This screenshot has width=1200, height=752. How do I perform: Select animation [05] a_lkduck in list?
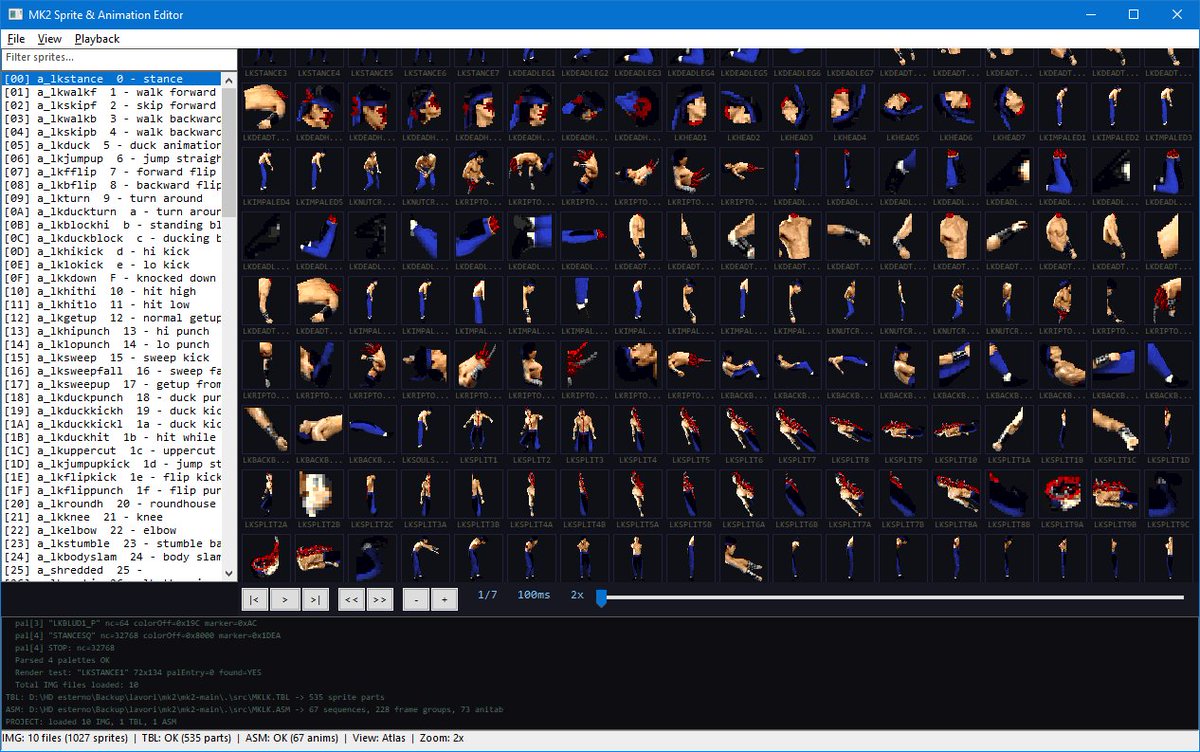pyautogui.click(x=111, y=145)
